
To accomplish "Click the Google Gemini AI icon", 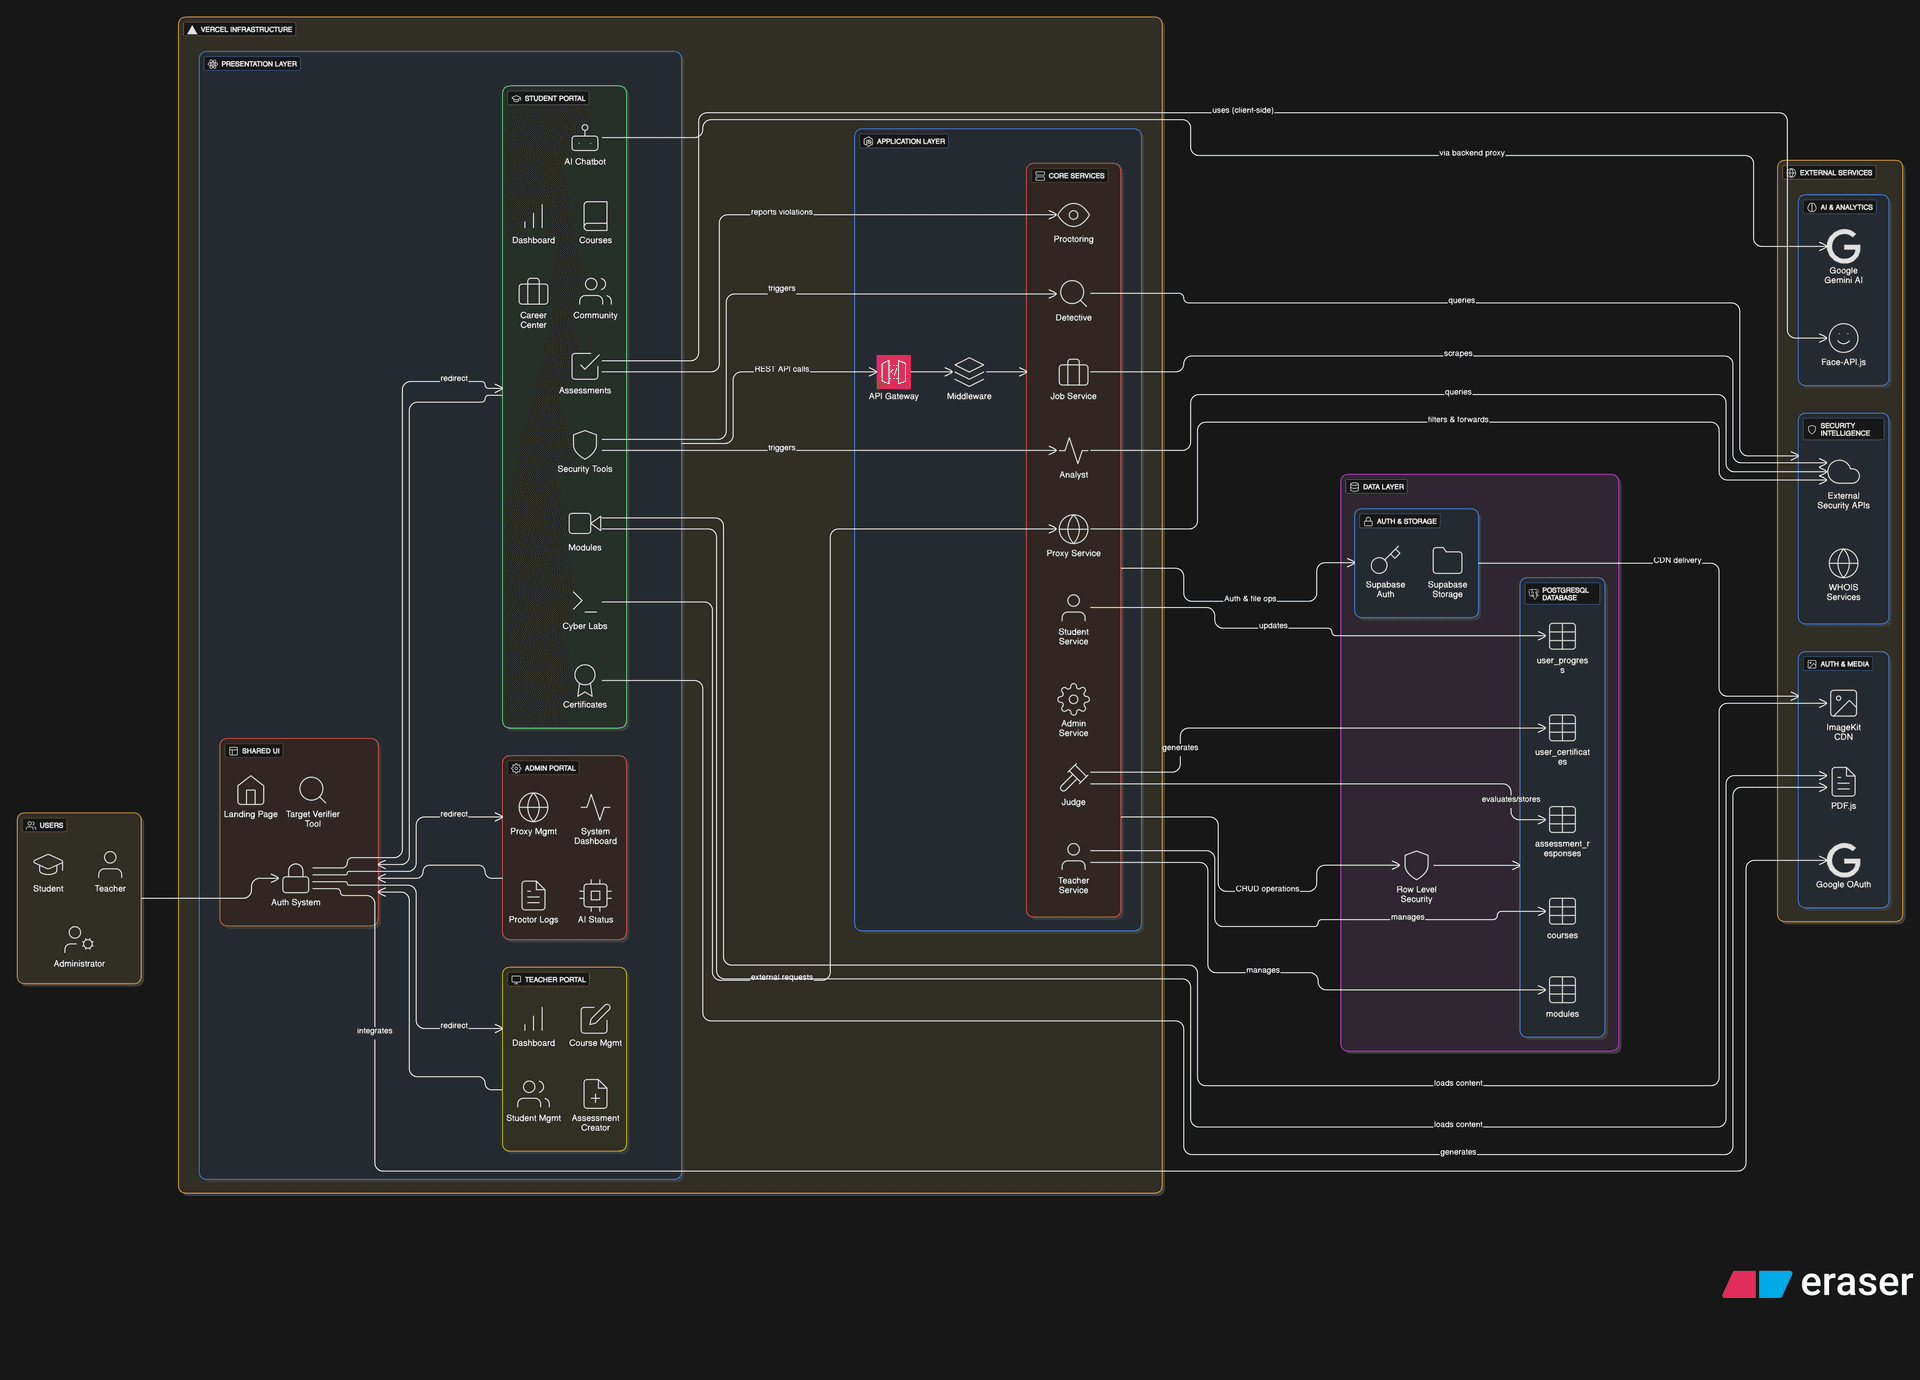I will point(1843,247).
